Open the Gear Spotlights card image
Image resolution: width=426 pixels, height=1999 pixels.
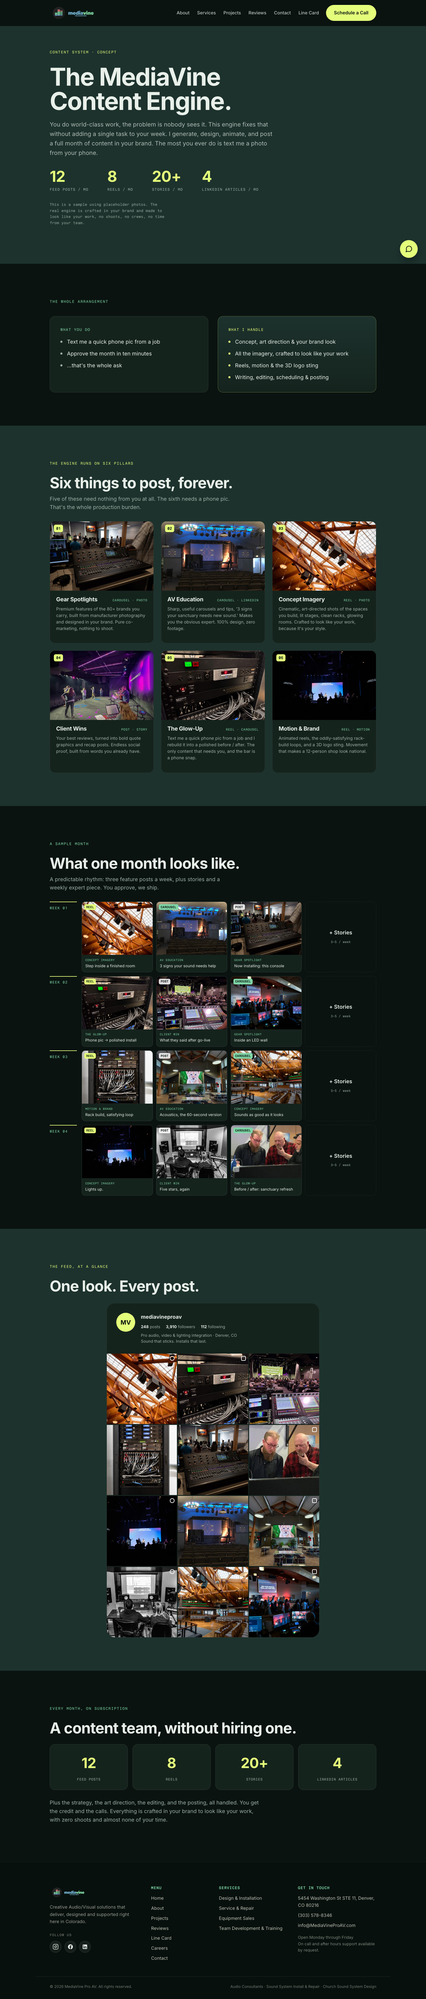click(102, 556)
